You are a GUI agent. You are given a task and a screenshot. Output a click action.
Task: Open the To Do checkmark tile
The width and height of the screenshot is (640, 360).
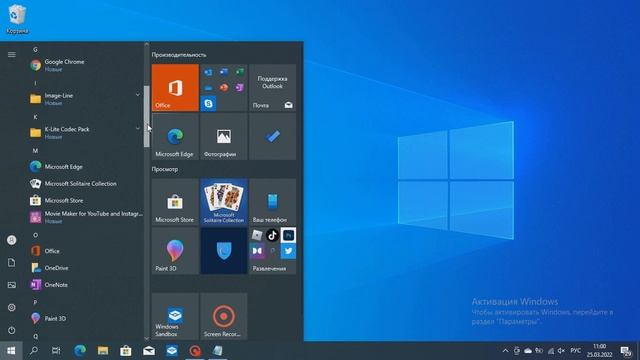tap(272, 136)
